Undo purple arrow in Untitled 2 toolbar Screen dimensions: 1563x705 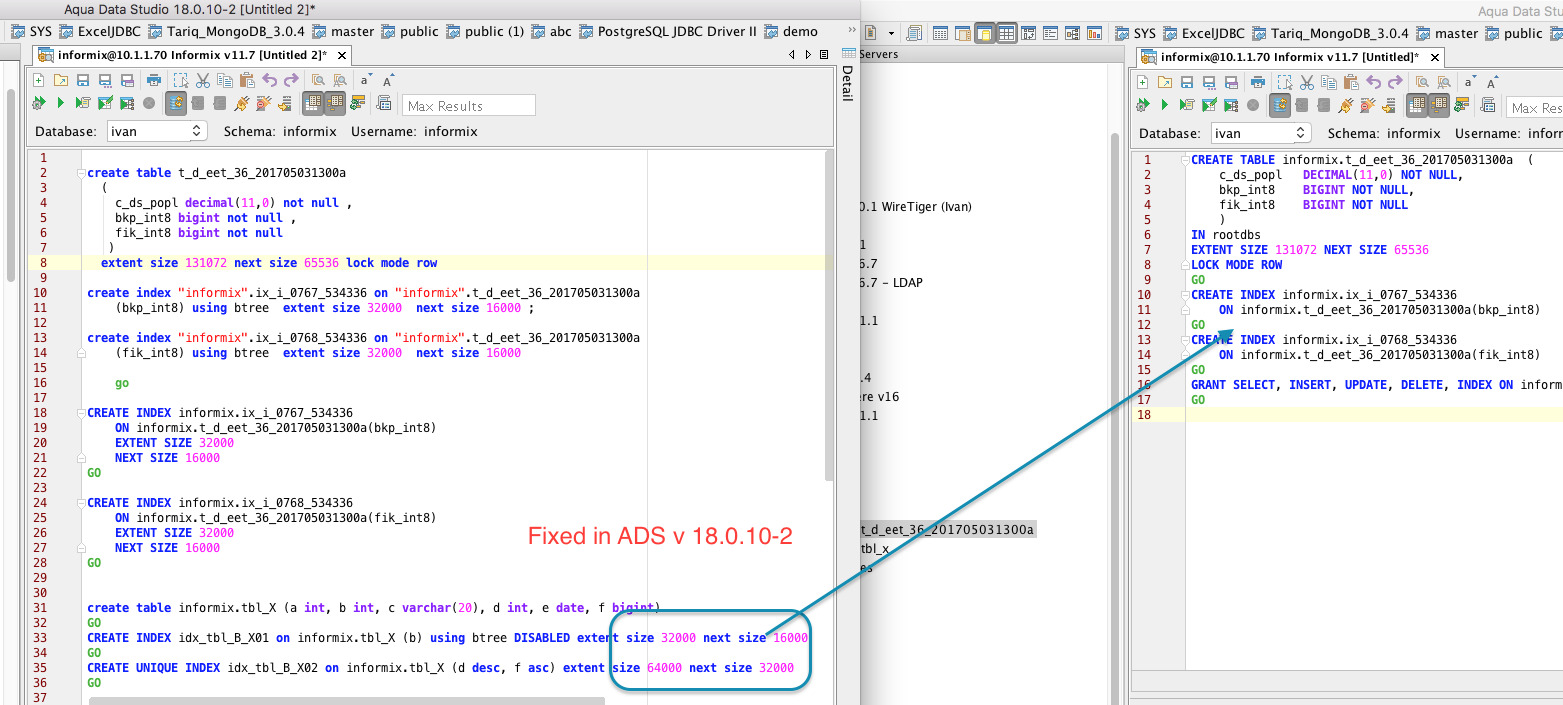tap(269, 80)
